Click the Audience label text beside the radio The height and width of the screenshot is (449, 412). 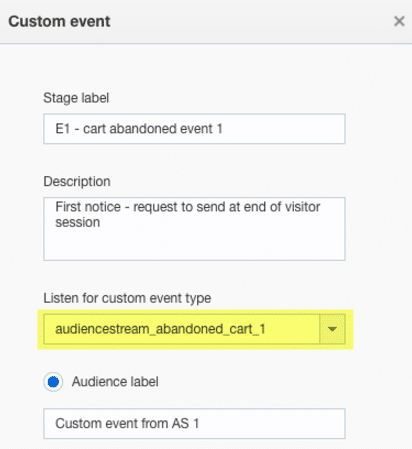(x=115, y=382)
